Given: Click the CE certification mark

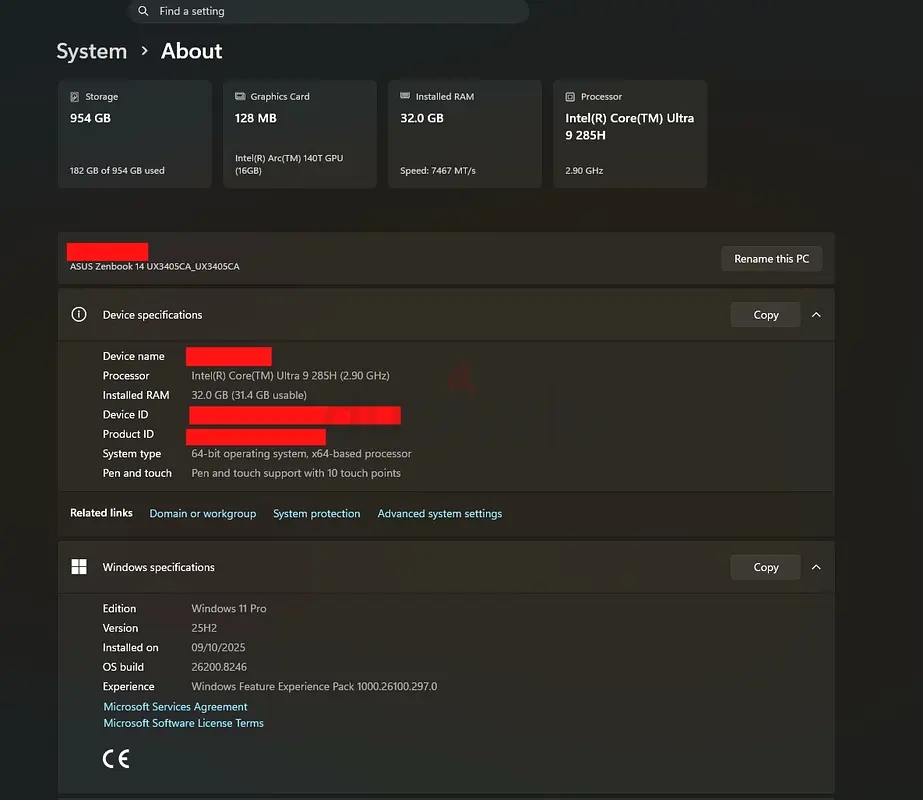Looking at the screenshot, I should tap(116, 759).
